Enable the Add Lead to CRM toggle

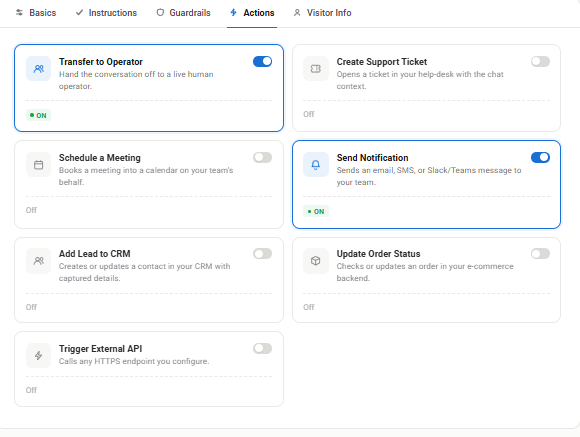263,254
